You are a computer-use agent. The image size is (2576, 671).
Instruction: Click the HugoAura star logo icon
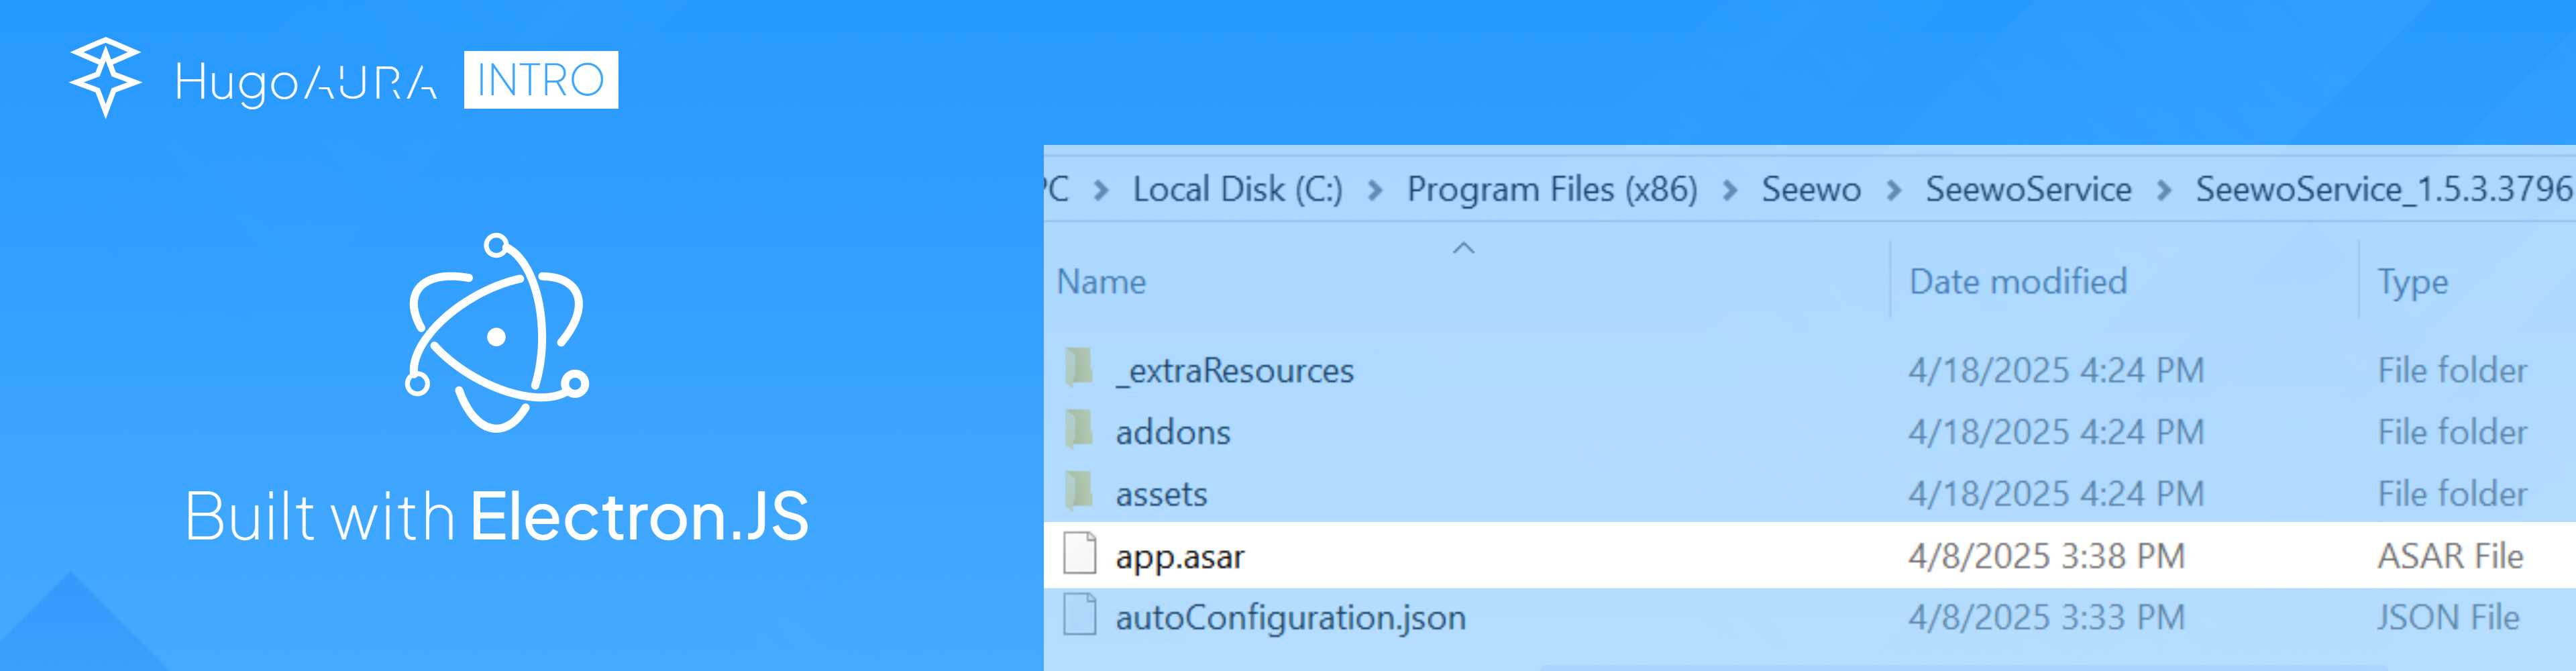click(x=105, y=76)
